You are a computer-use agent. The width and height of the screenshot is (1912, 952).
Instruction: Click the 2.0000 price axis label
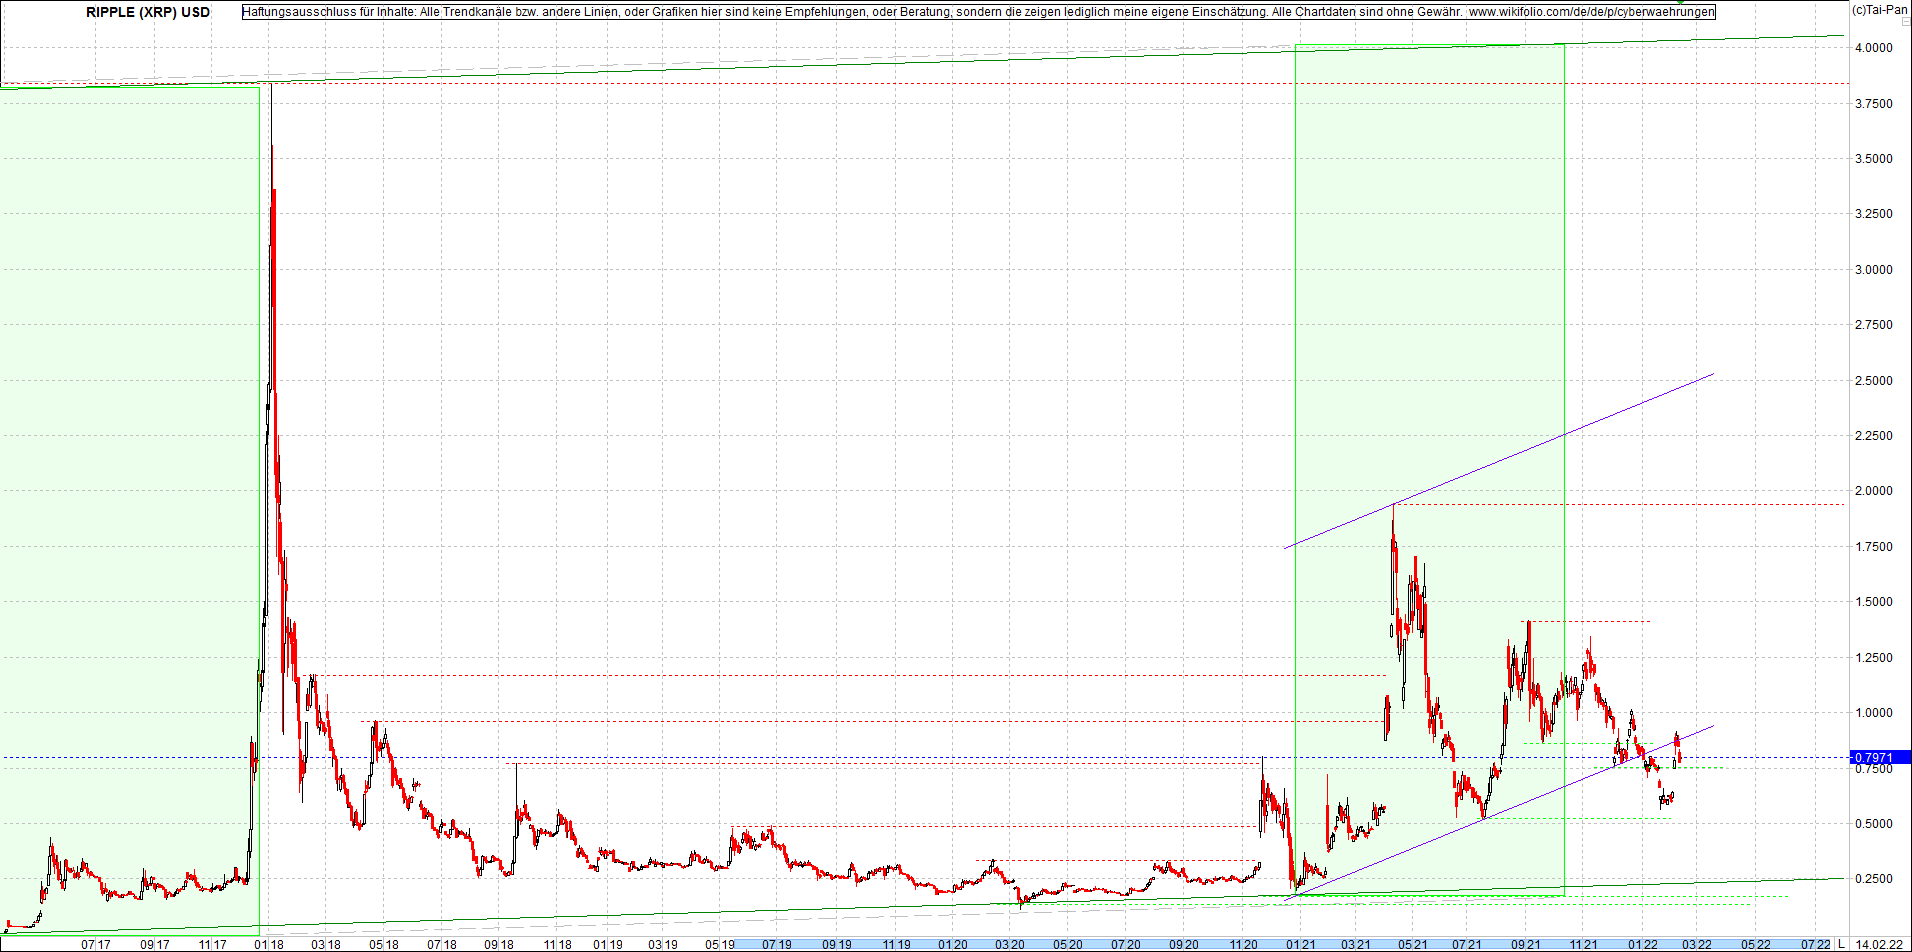(x=1874, y=491)
